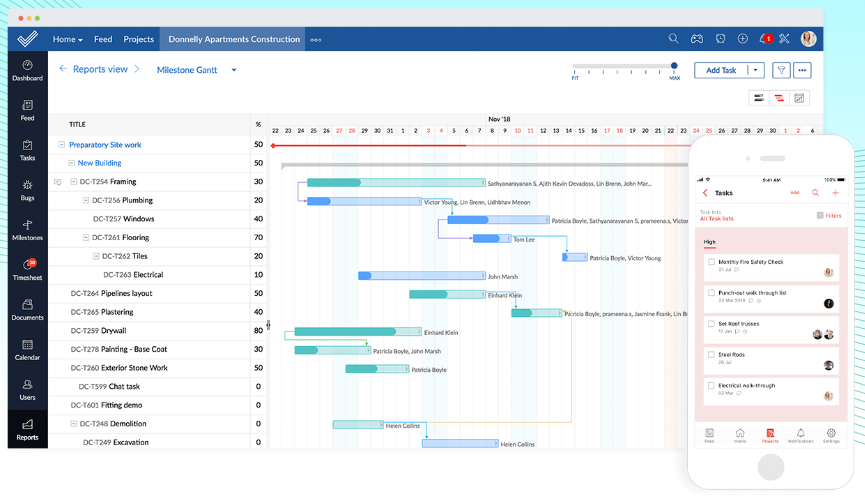Expand the Add Task dropdown arrow
This screenshot has width=865, height=500.
point(756,70)
